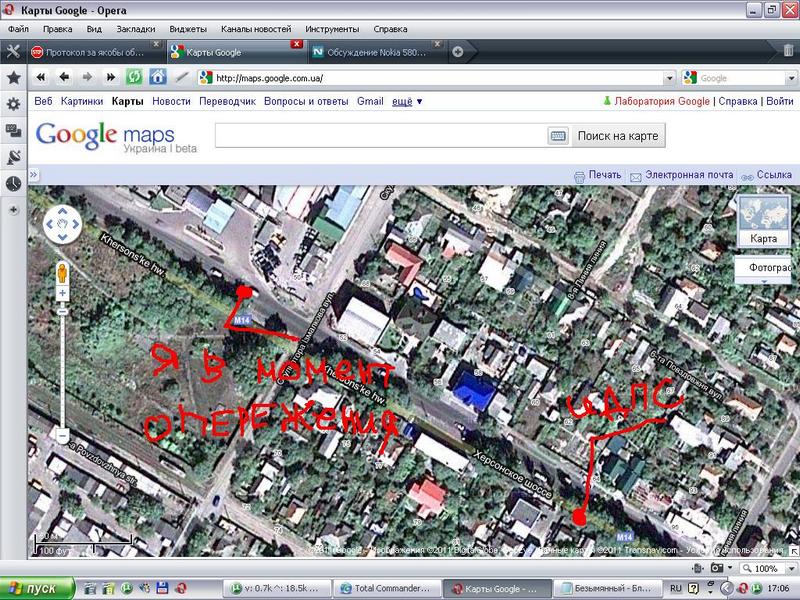Switch to the Обсуждение Nokia 580 tab
800x600 pixels.
tap(376, 52)
